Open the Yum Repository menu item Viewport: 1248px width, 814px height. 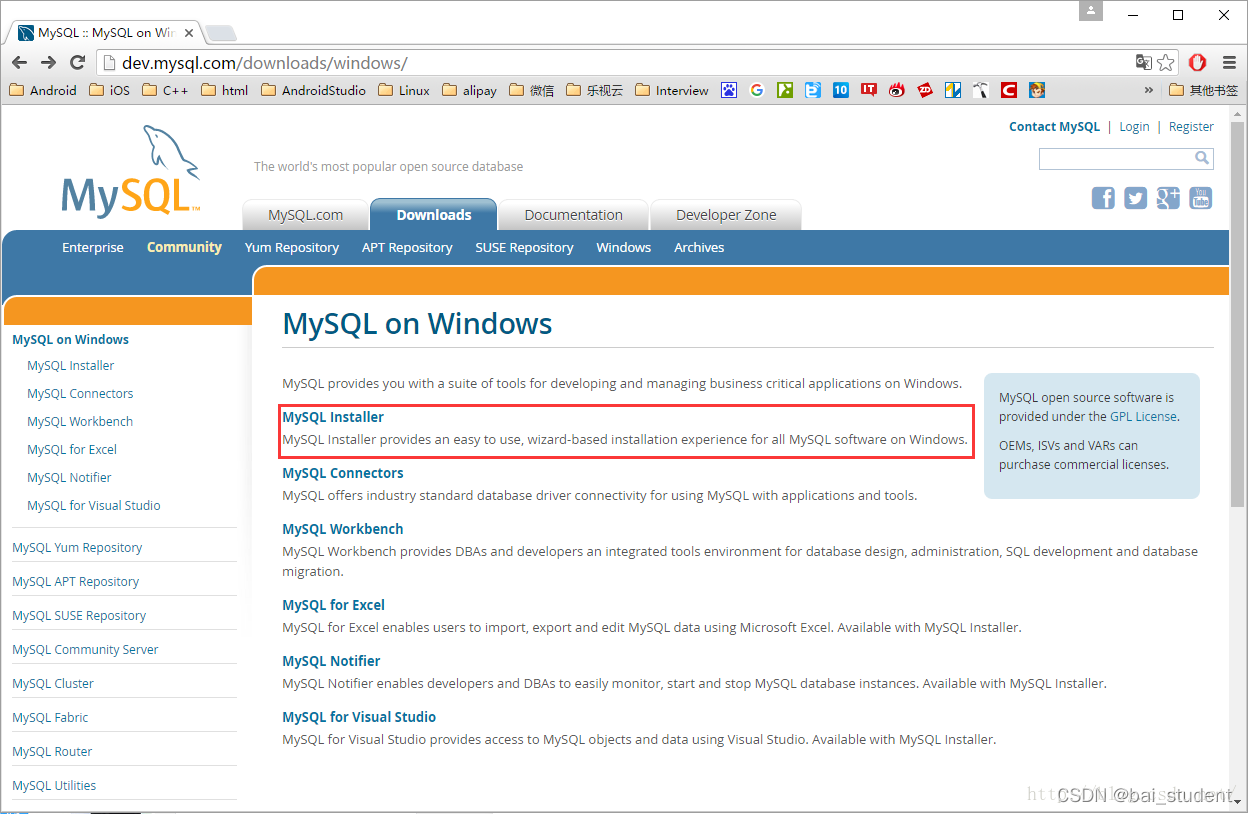coord(292,247)
